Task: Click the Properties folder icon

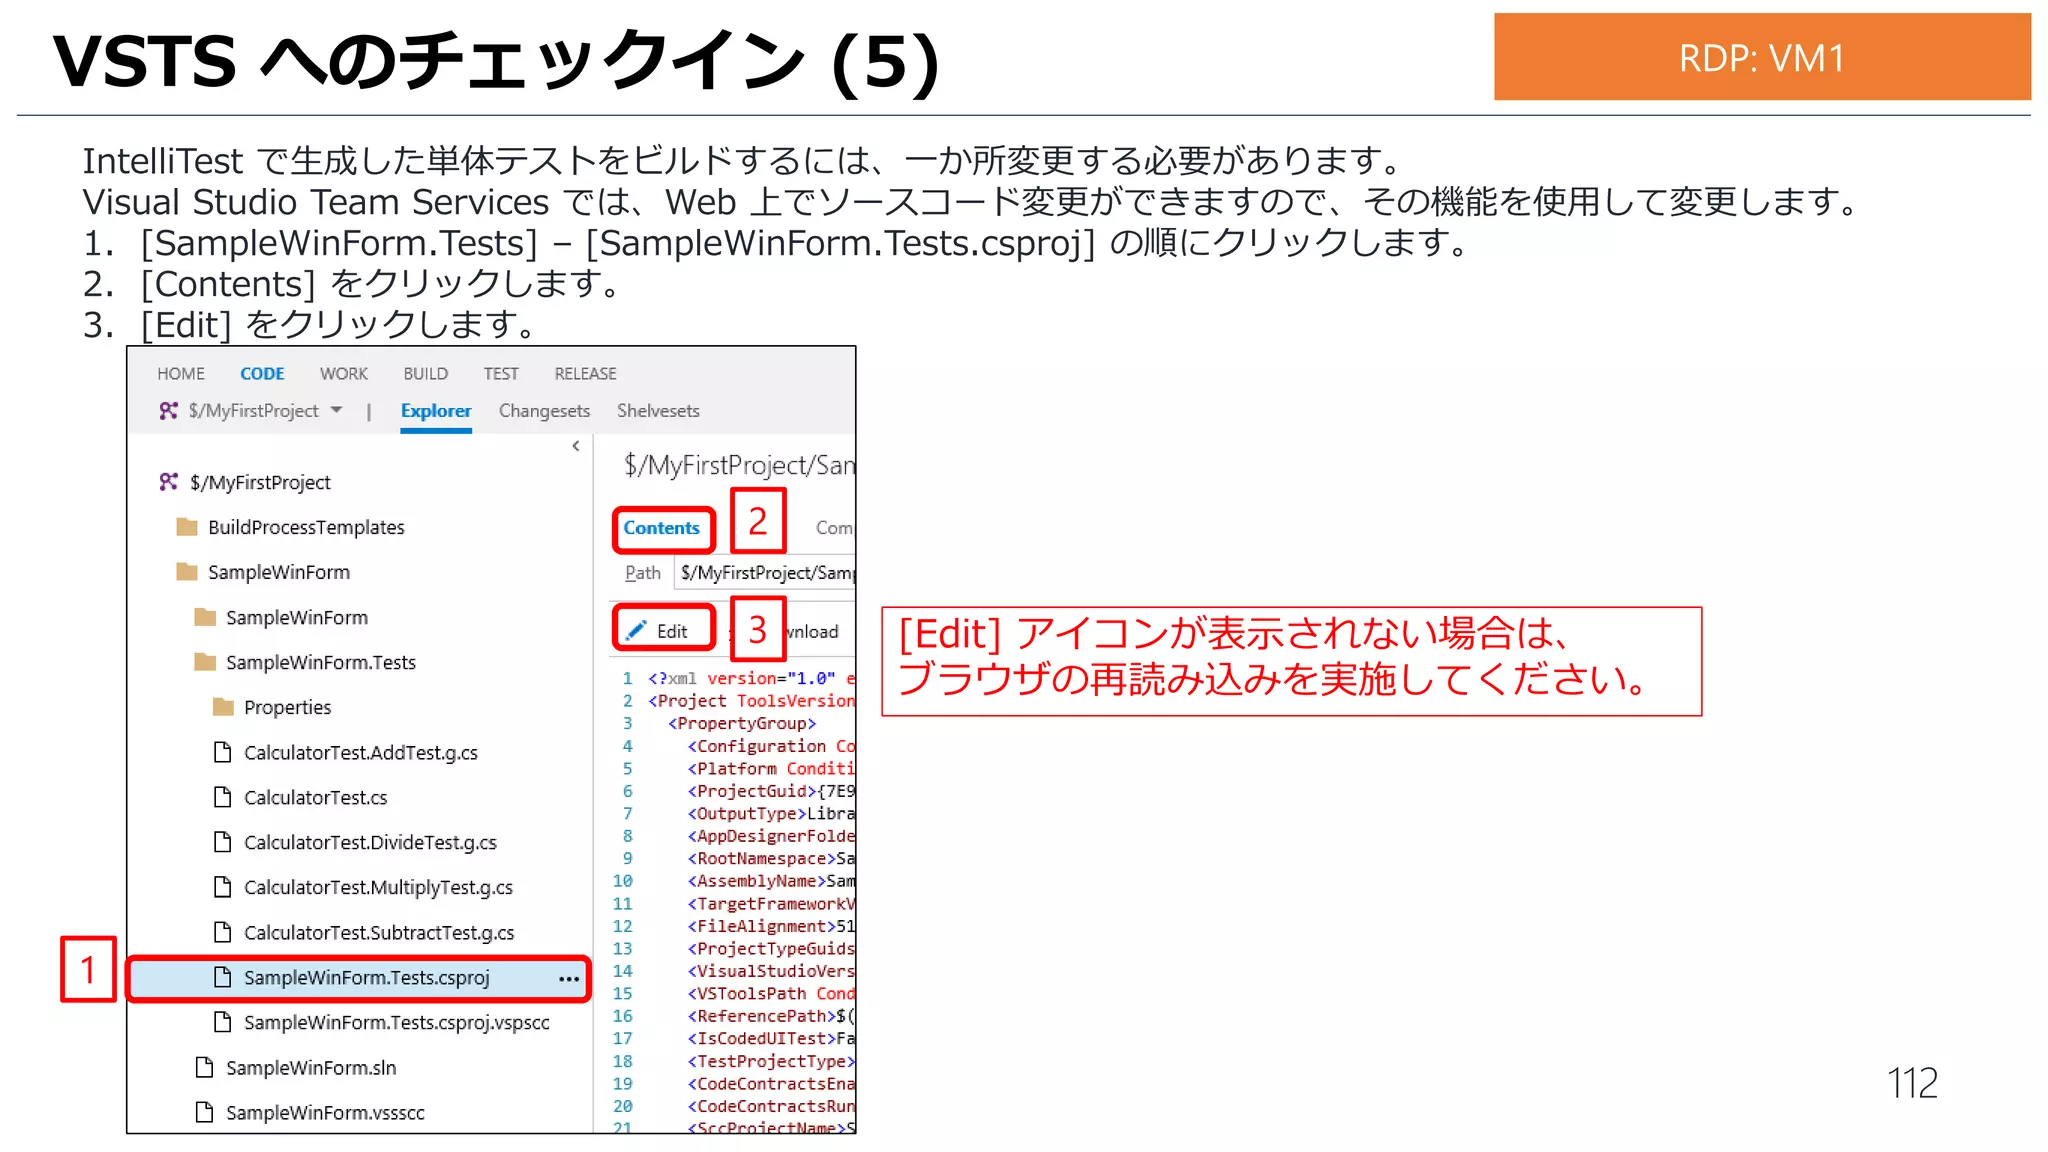Action: (x=223, y=707)
